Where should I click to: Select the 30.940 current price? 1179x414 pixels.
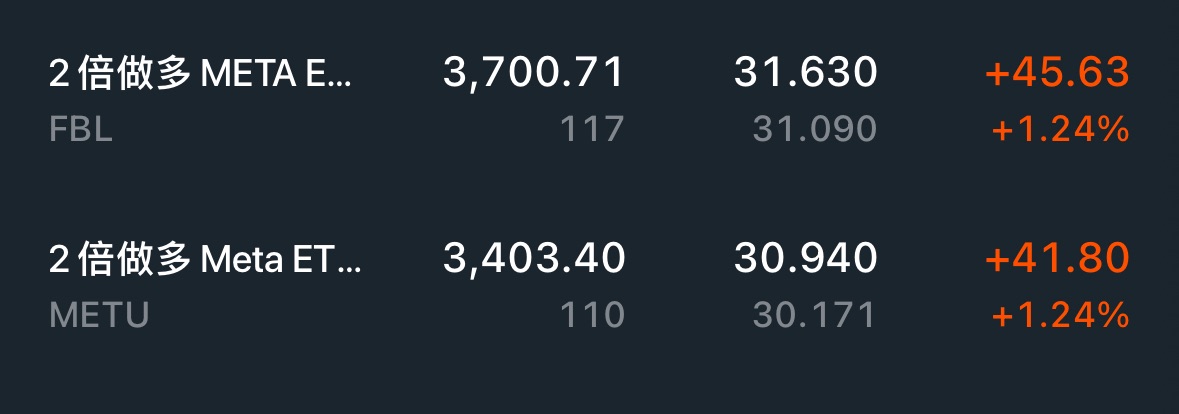pyautogui.click(x=805, y=260)
